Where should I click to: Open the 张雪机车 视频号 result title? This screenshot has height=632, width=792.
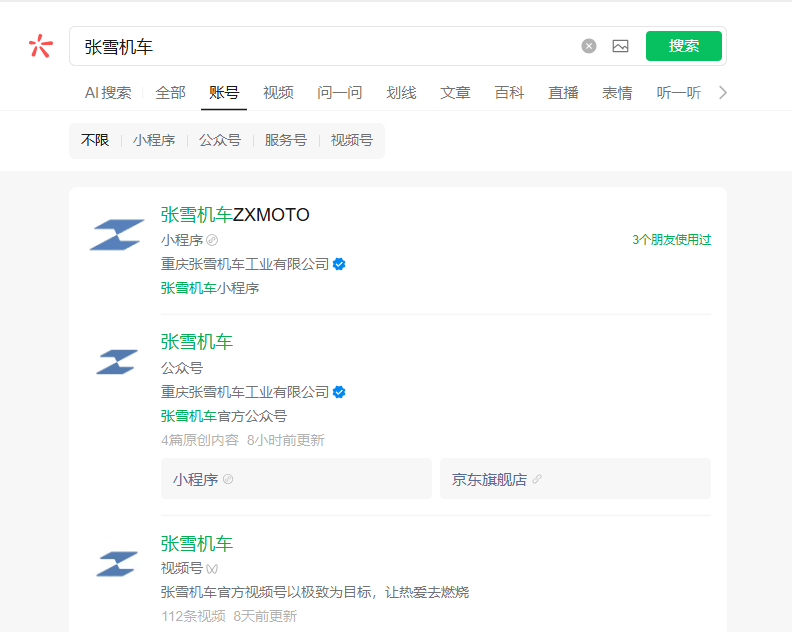pos(196,544)
